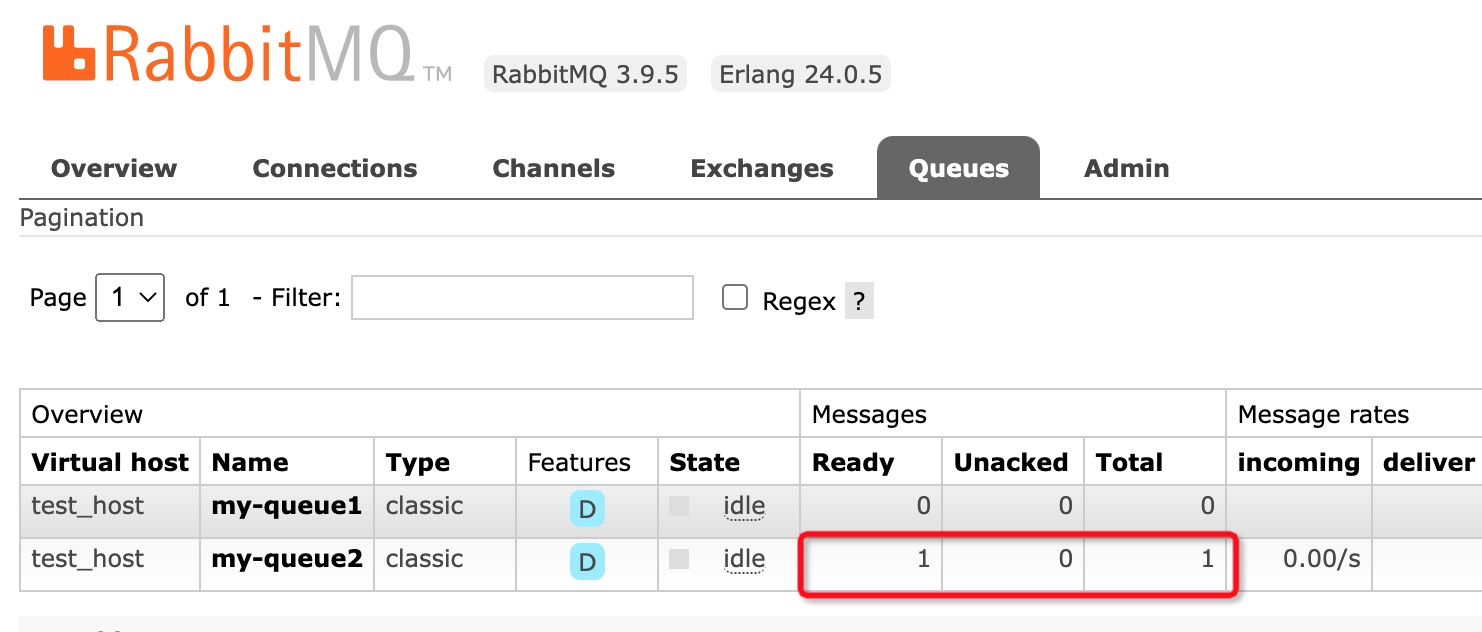Screen dimensions: 1482x632
Task: Enable the Regex checkbox
Action: tap(736, 295)
